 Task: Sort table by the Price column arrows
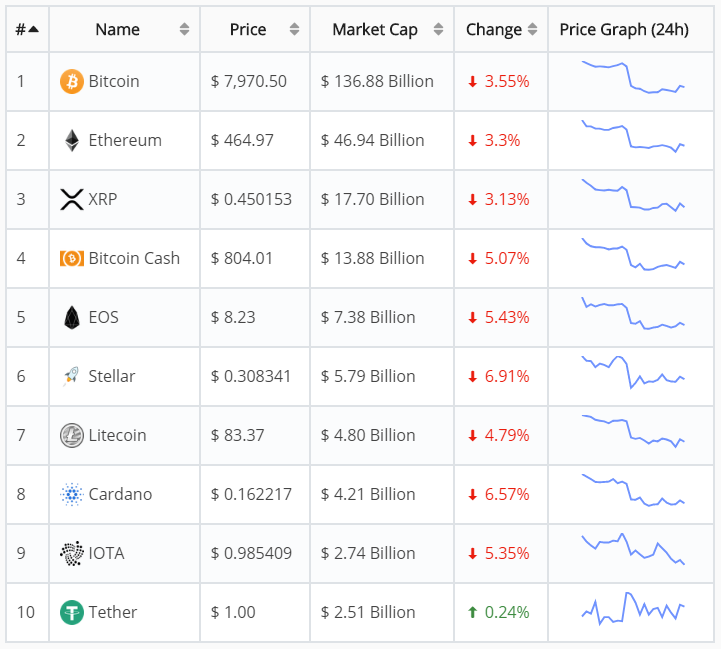(293, 29)
